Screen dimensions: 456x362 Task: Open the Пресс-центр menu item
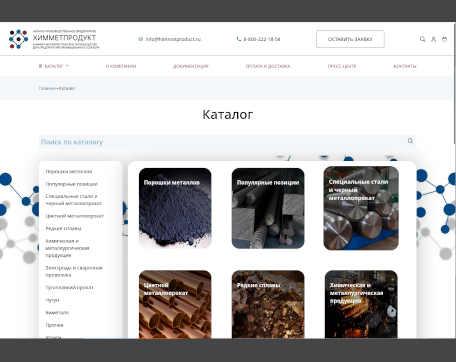tap(342, 66)
